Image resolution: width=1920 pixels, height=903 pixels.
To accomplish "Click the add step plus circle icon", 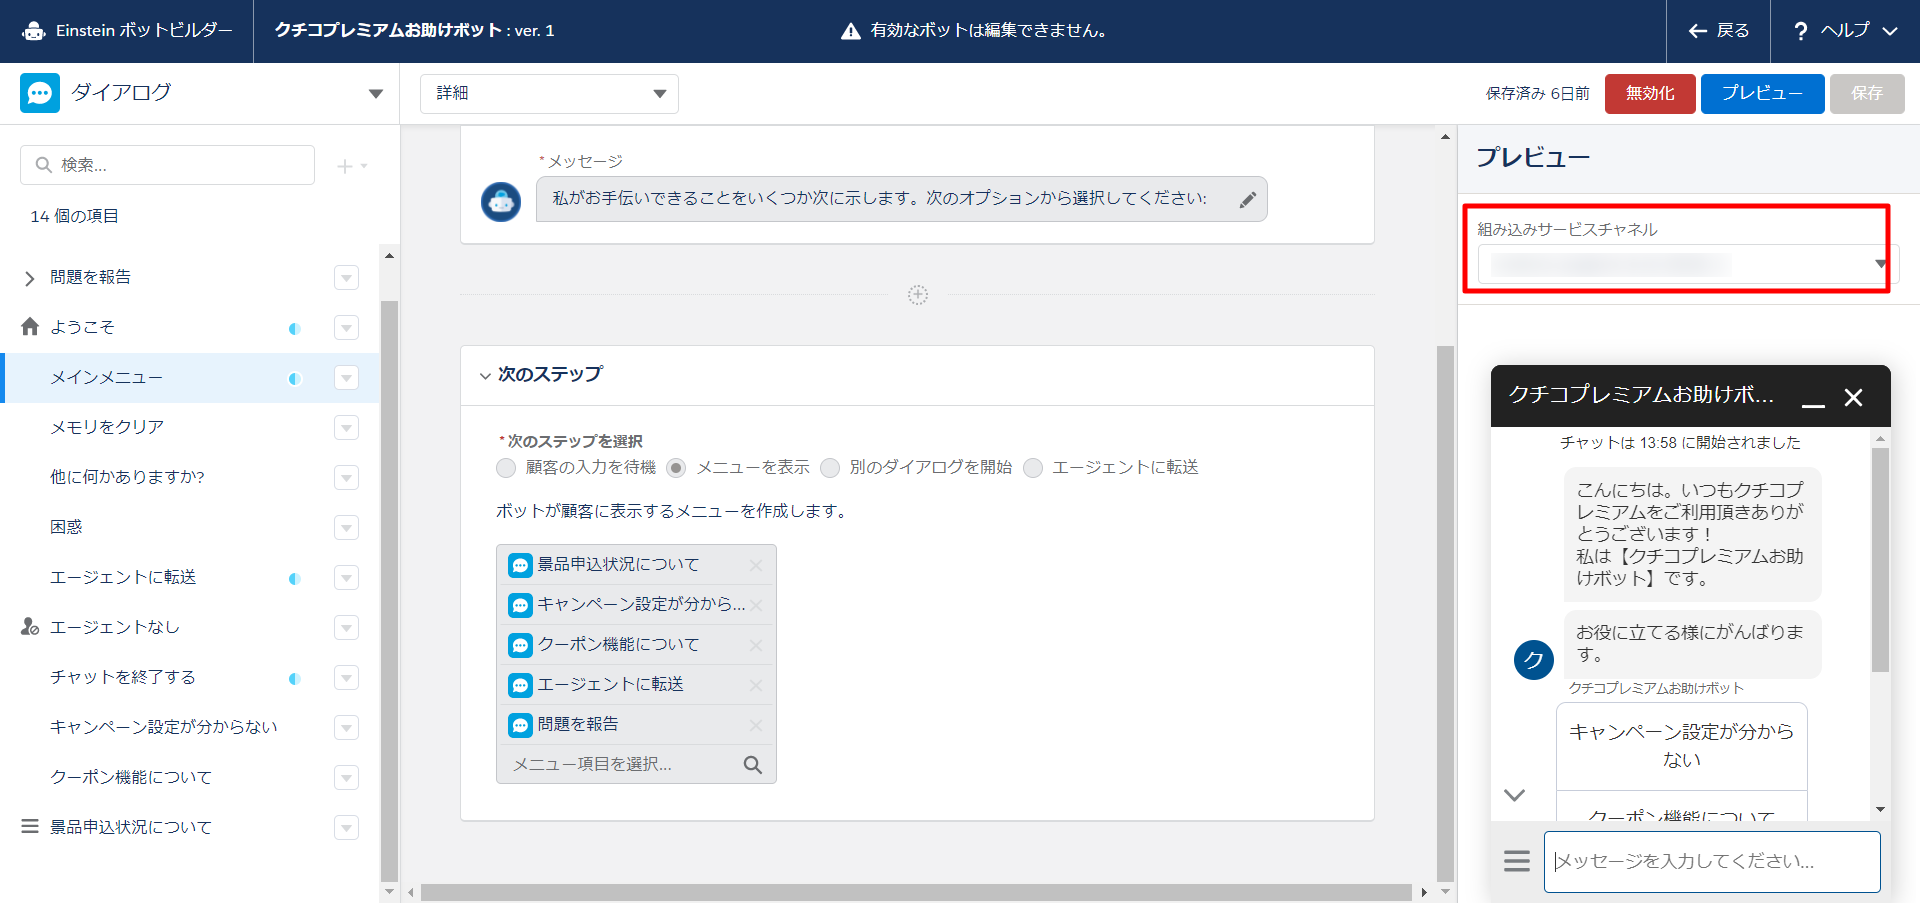I will coord(917,295).
